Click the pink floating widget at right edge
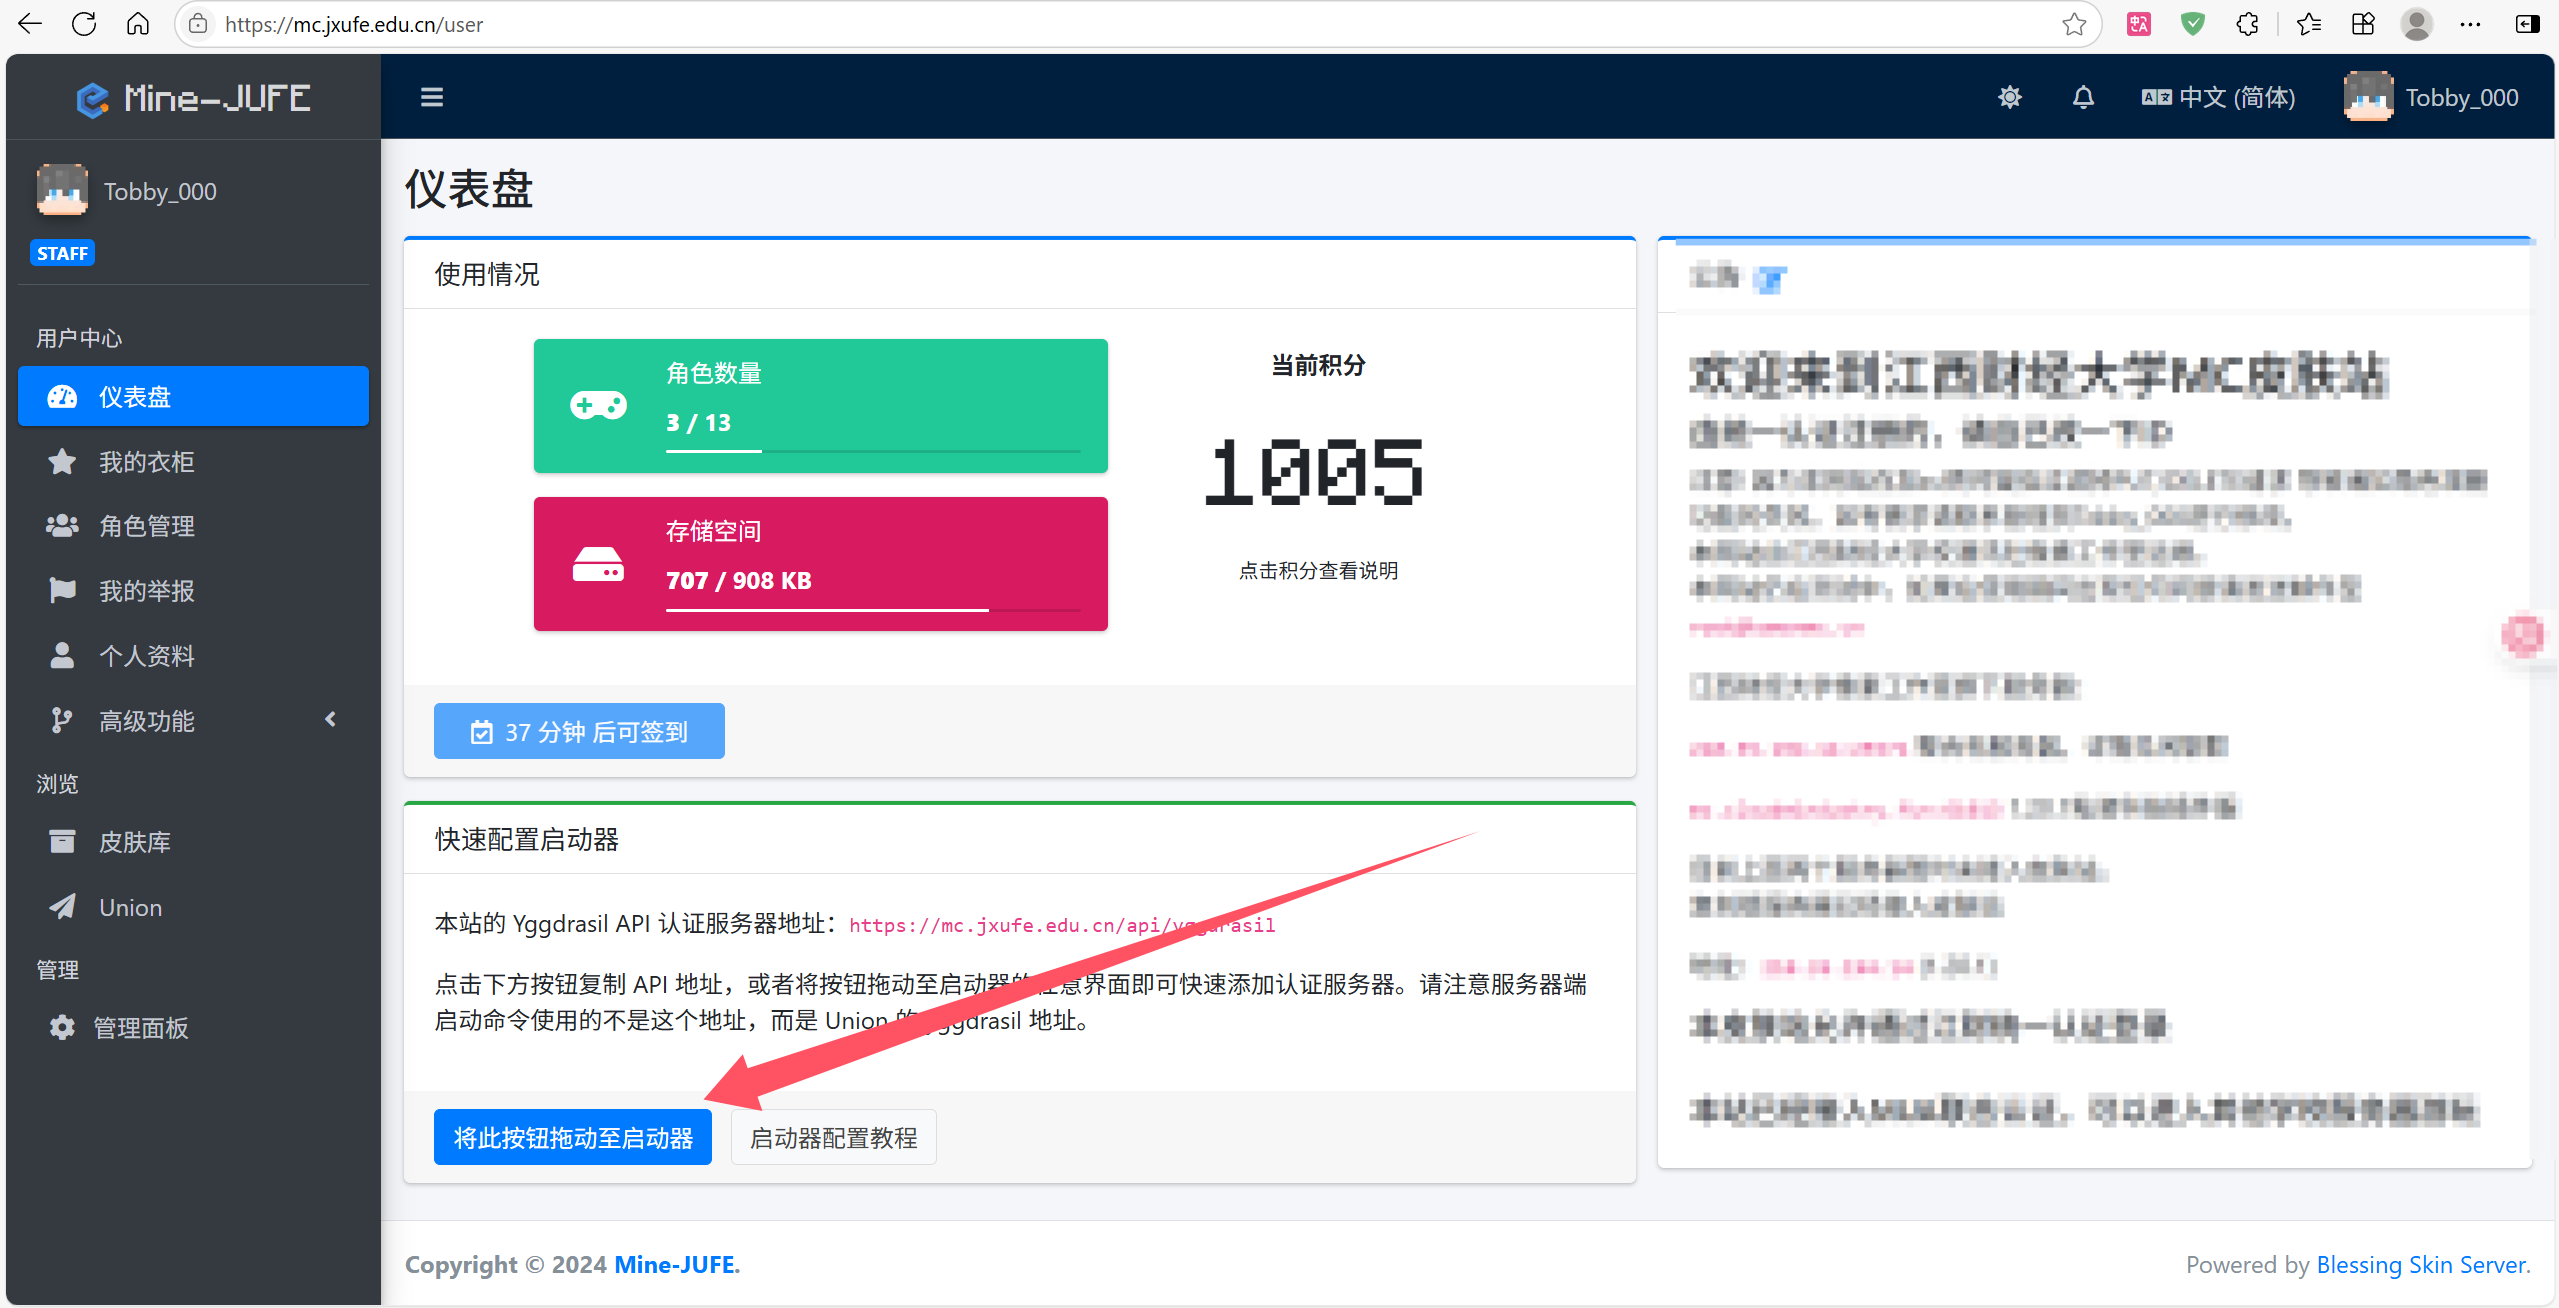Viewport: 2559px width, 1308px height. pos(2523,636)
